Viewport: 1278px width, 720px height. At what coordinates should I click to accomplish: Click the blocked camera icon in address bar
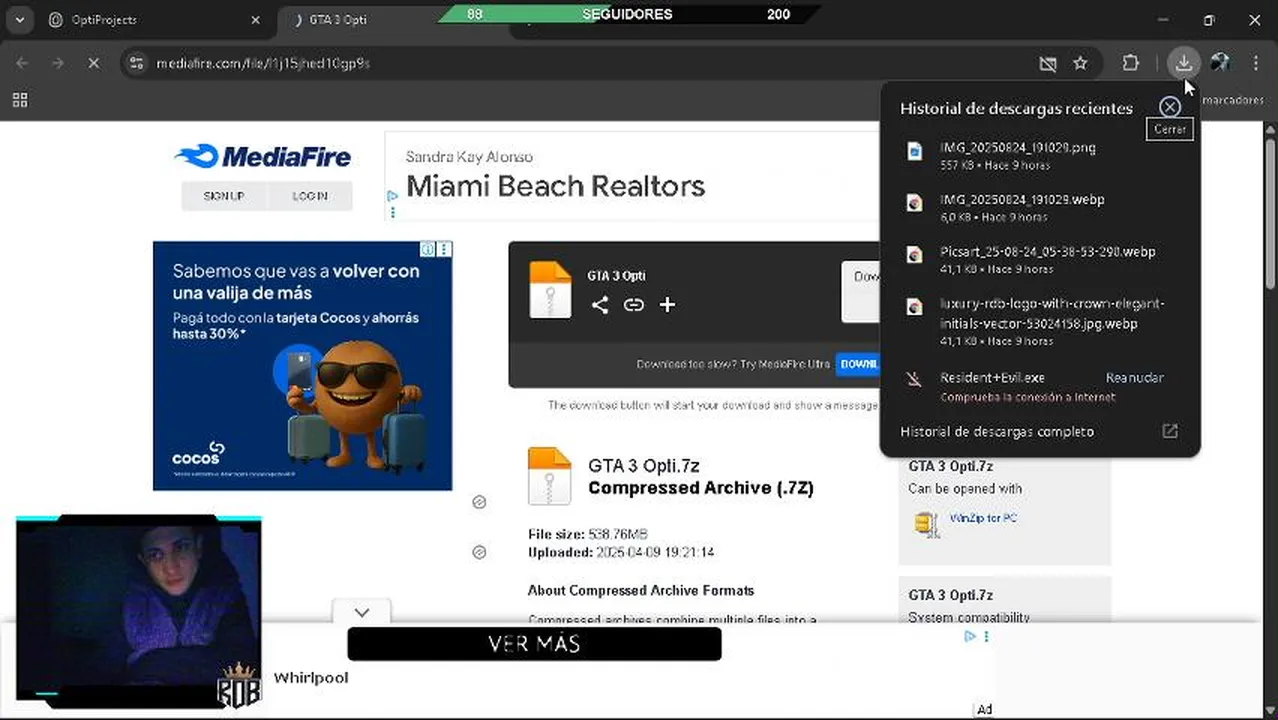click(1047, 63)
